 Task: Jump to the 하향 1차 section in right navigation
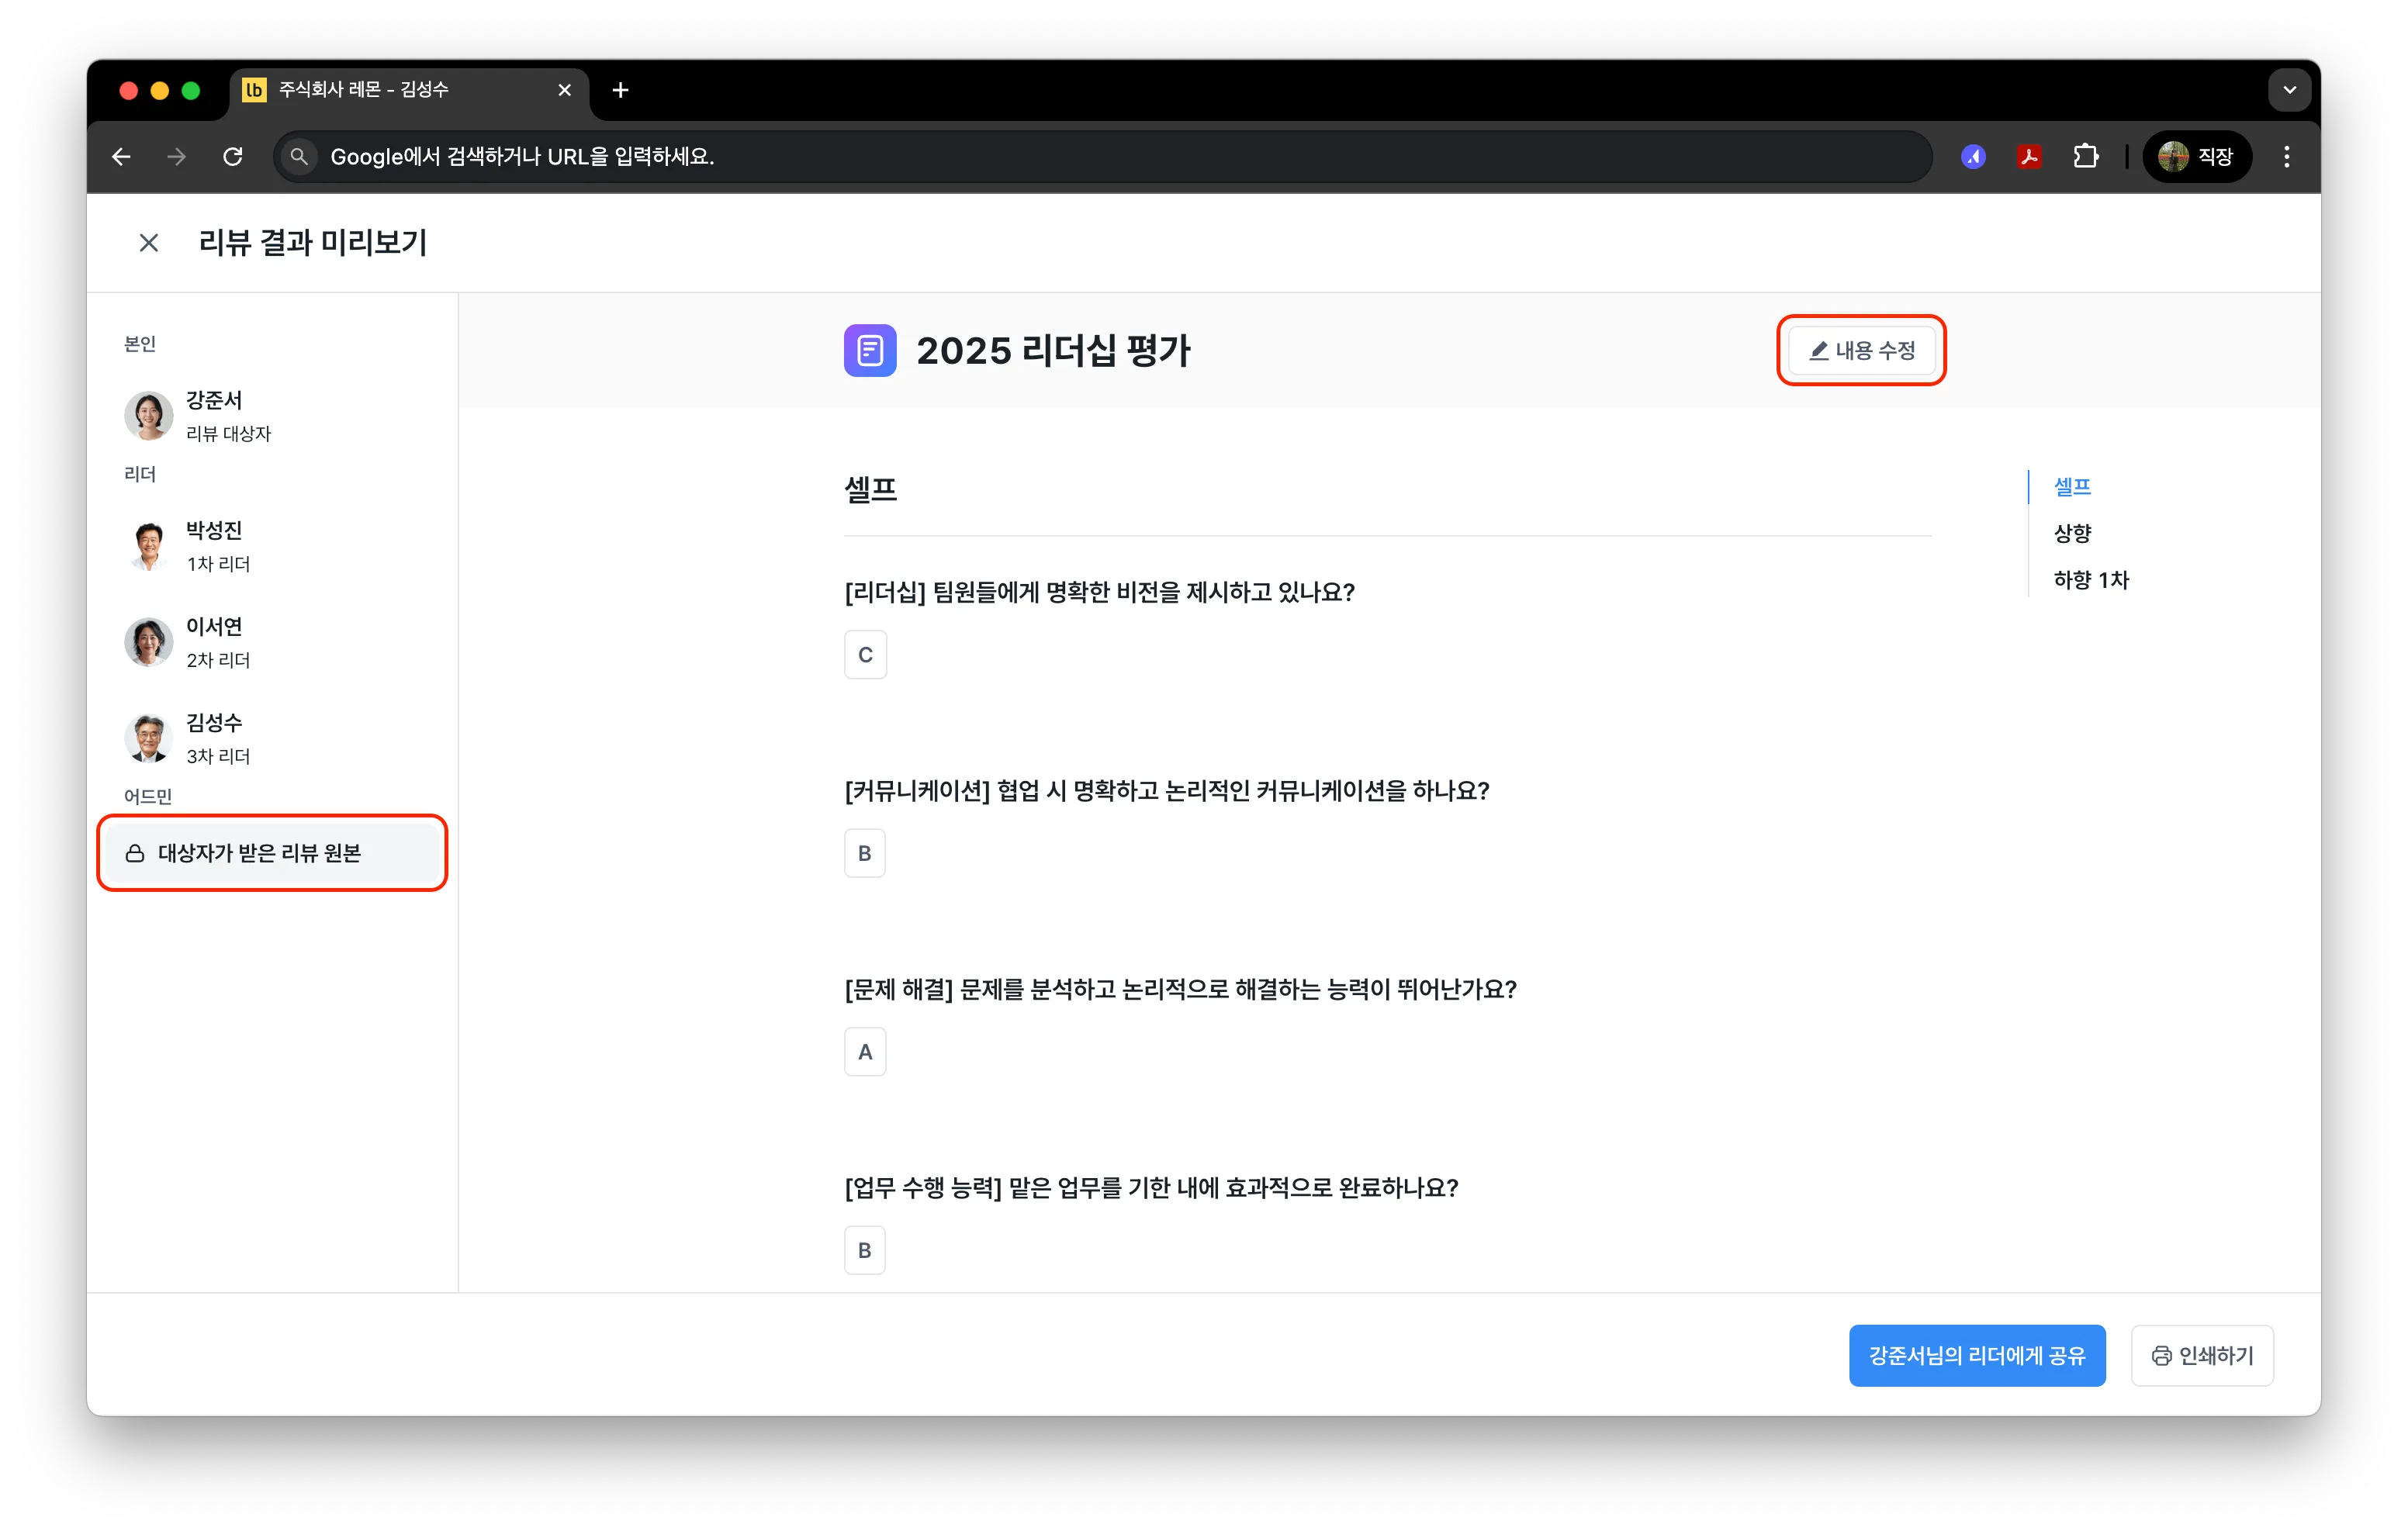coord(2091,580)
